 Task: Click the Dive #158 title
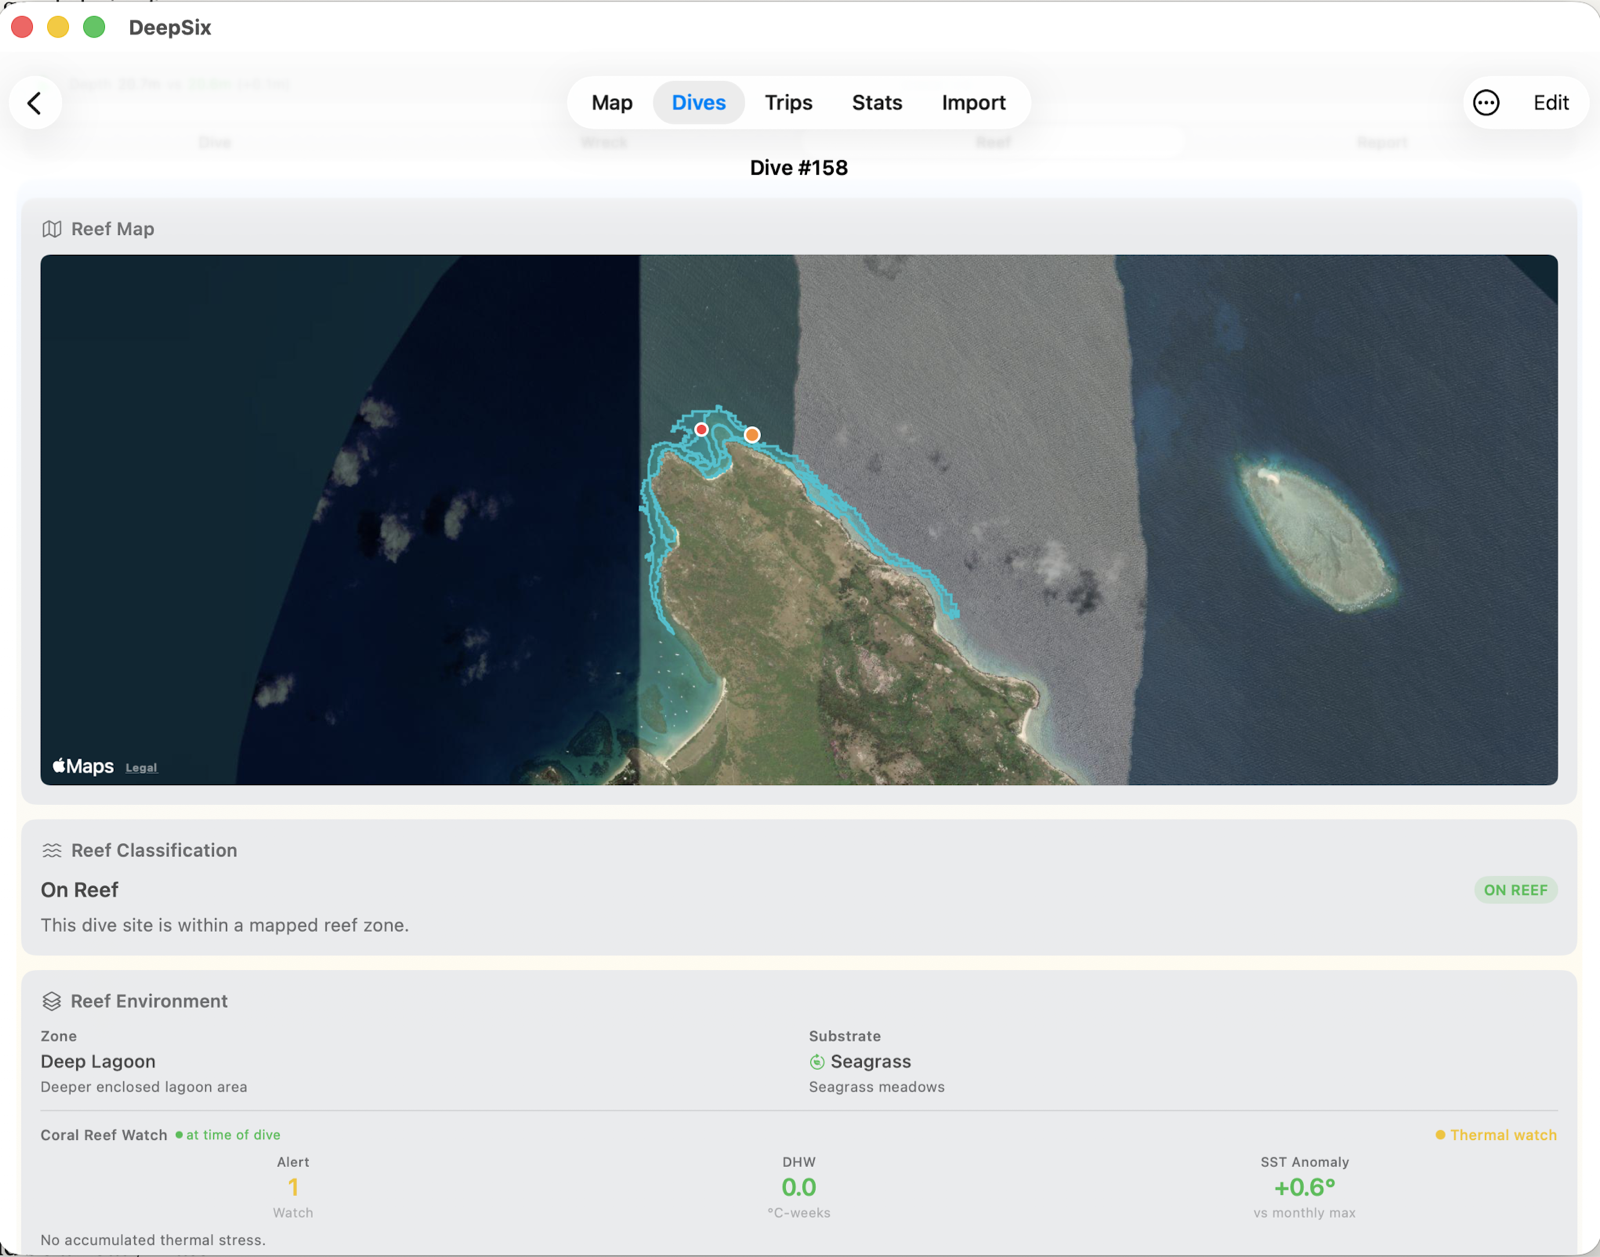(799, 168)
